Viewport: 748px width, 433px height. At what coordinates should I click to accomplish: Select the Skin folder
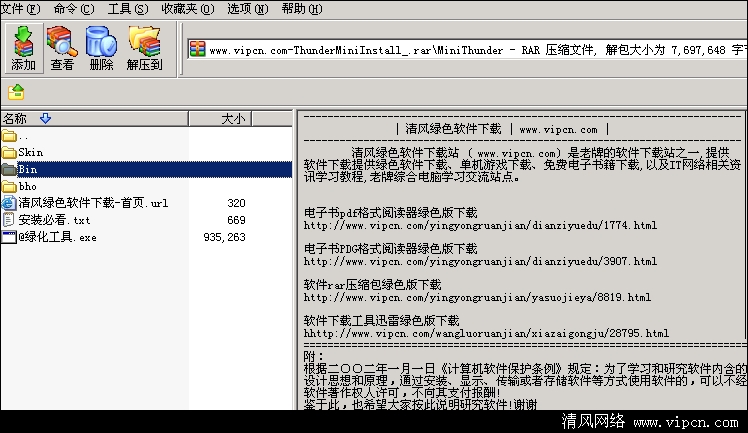click(x=30, y=152)
